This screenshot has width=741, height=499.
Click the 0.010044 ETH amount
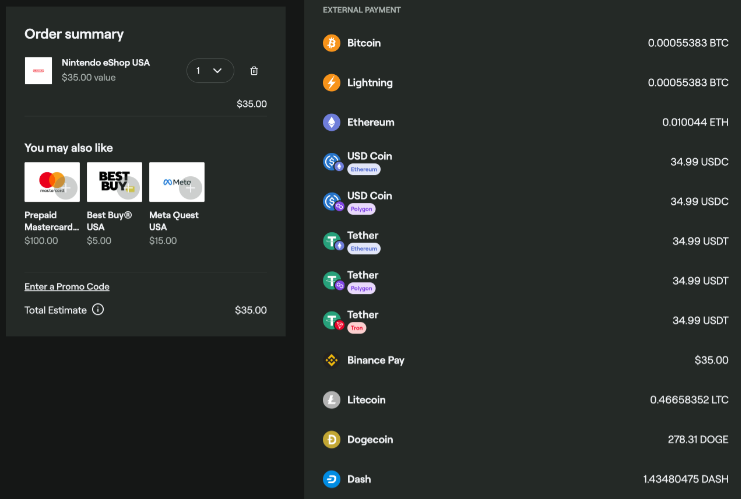point(695,122)
